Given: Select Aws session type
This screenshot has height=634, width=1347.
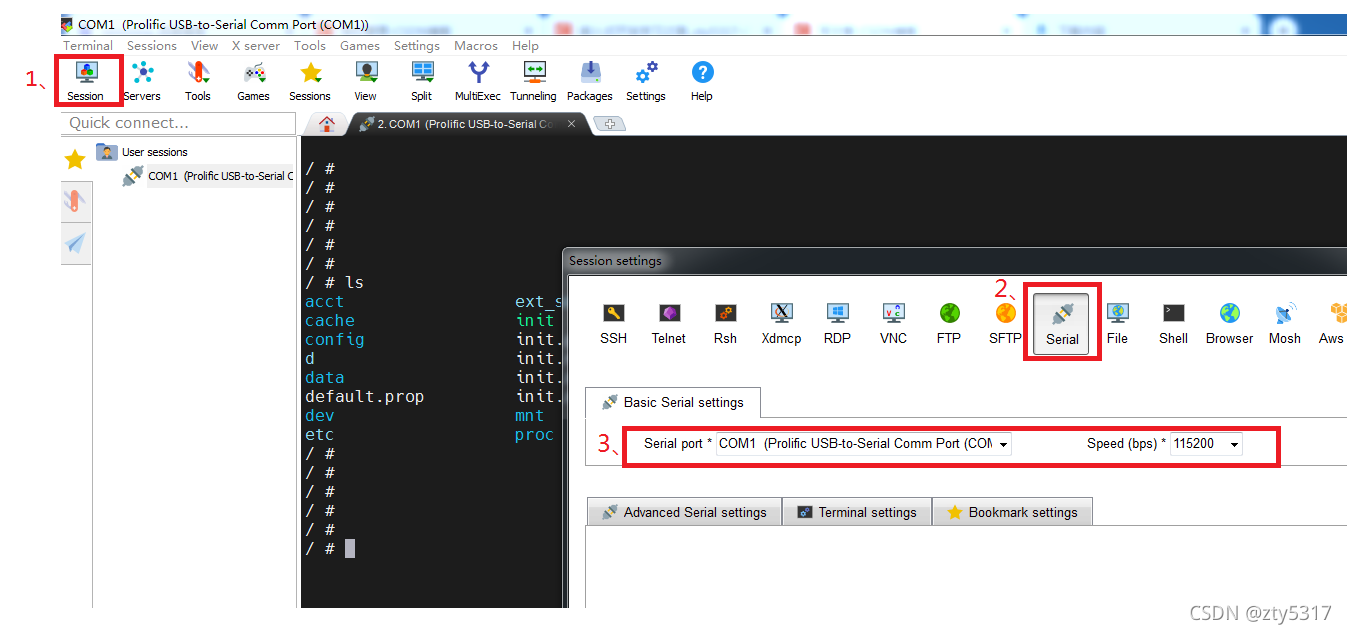Looking at the screenshot, I should 1332,324.
